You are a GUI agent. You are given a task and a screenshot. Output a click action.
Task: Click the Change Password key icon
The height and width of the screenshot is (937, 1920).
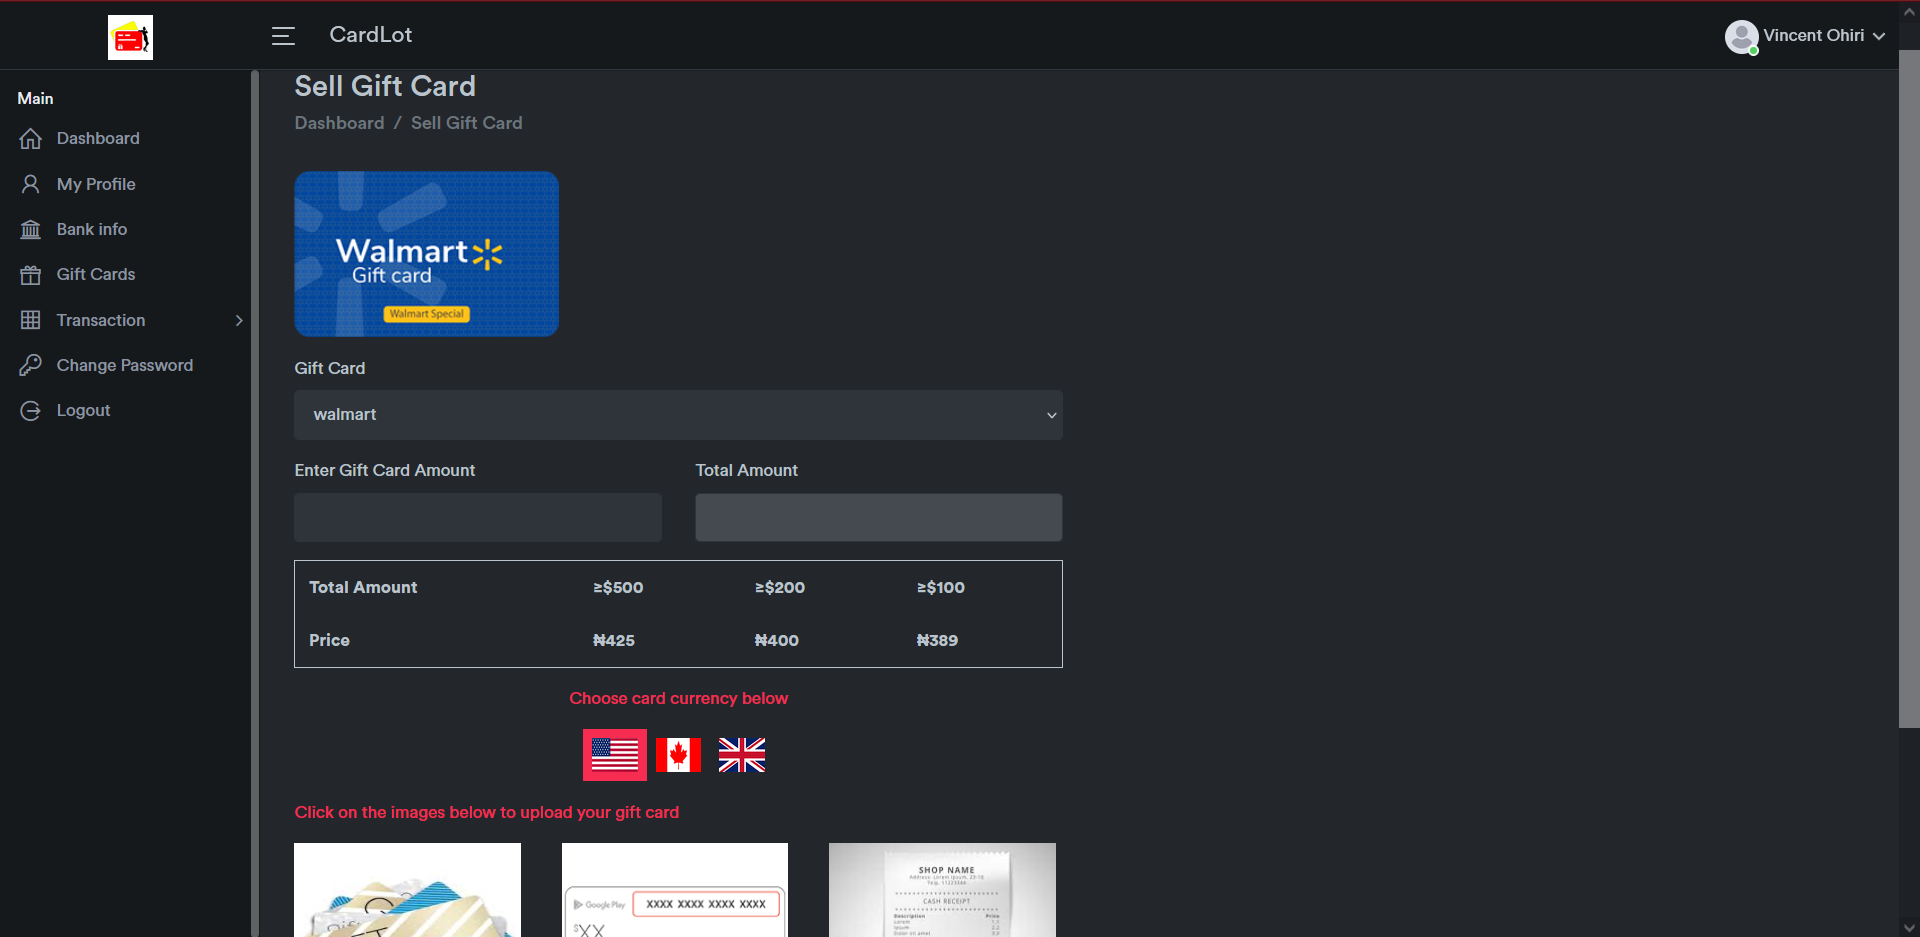(x=31, y=366)
